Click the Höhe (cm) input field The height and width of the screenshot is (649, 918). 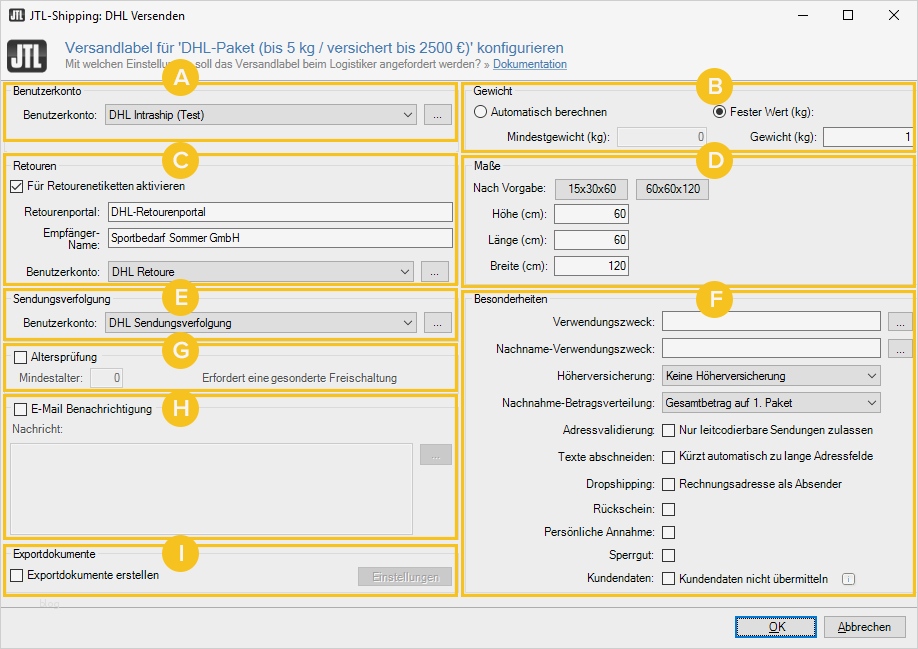tap(591, 214)
